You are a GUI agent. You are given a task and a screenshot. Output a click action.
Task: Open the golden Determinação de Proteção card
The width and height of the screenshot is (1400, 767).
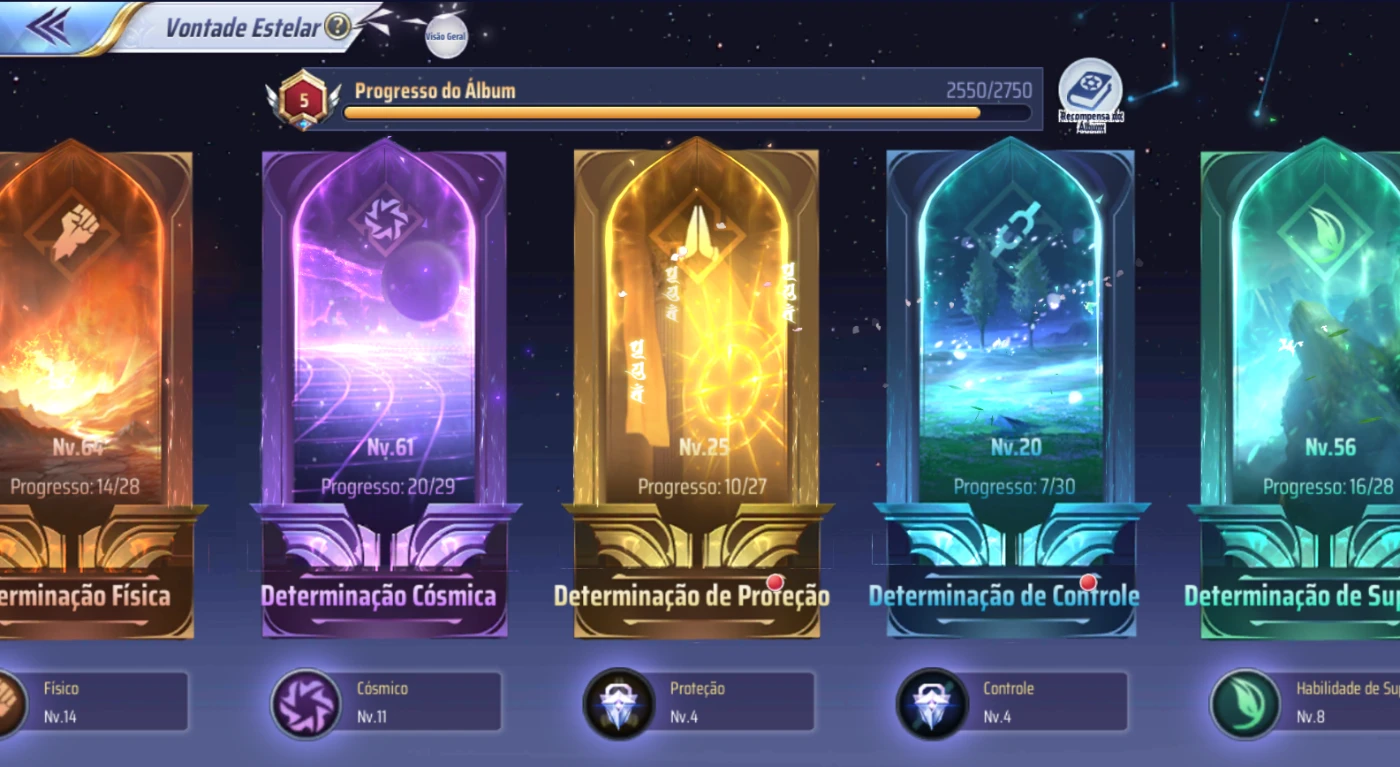point(696,390)
